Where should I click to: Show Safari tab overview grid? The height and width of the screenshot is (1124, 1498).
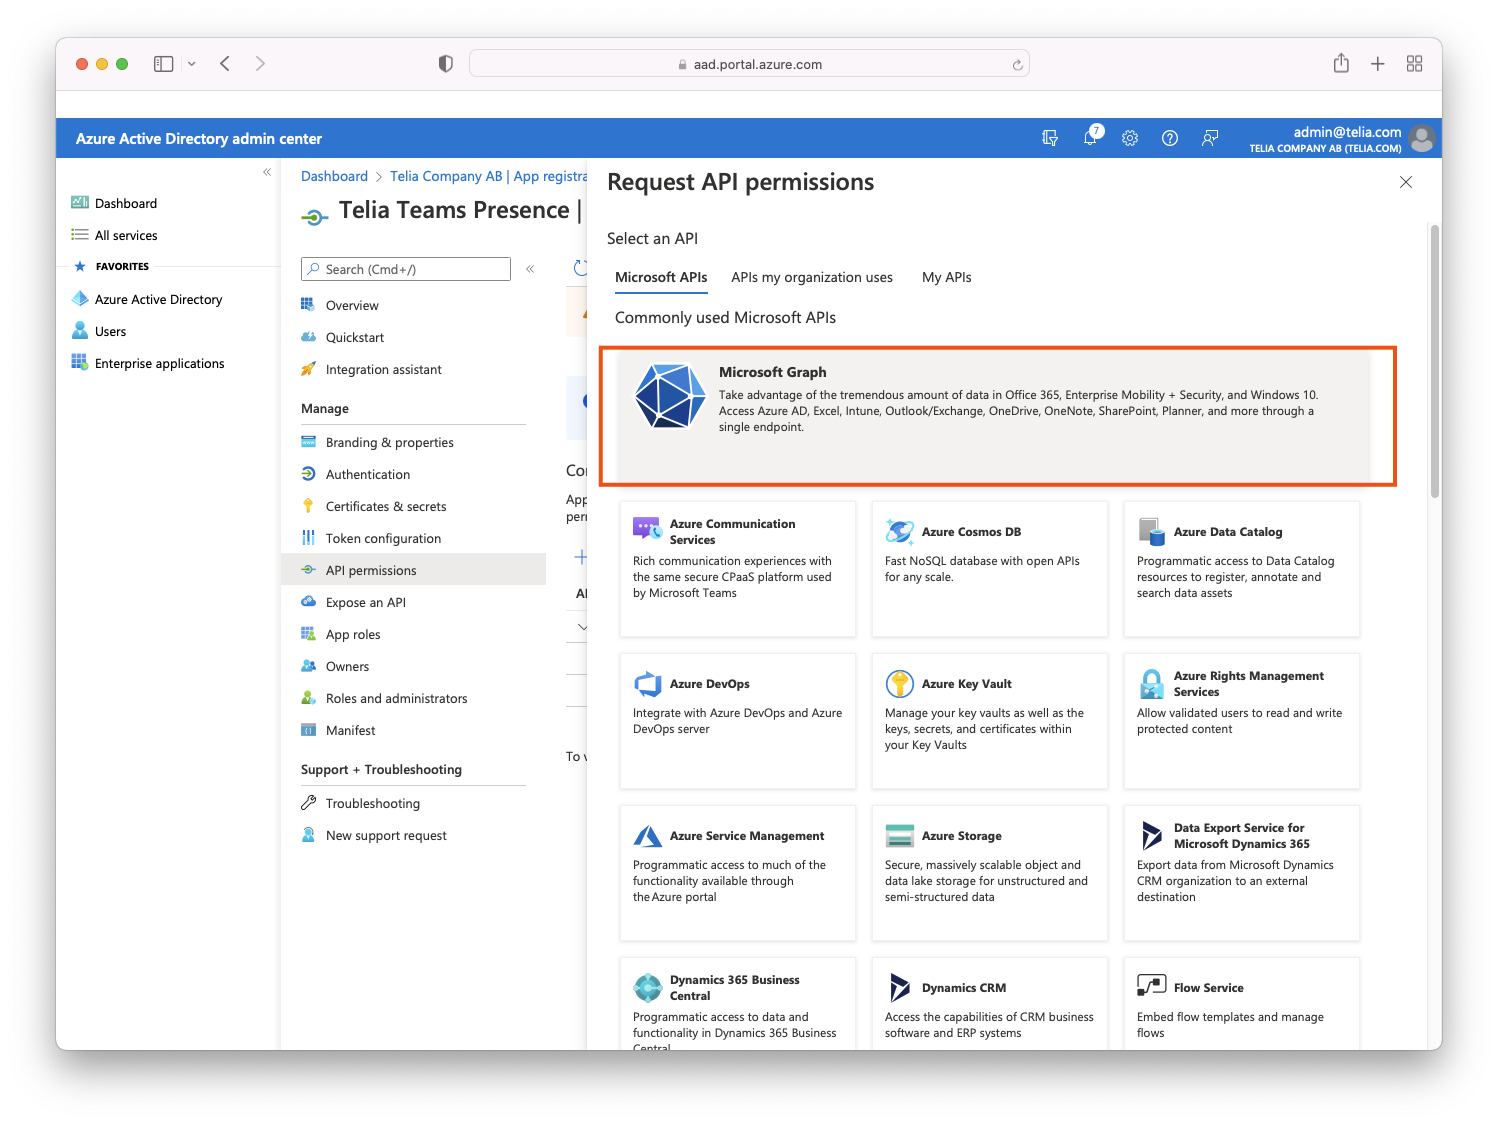(1414, 64)
